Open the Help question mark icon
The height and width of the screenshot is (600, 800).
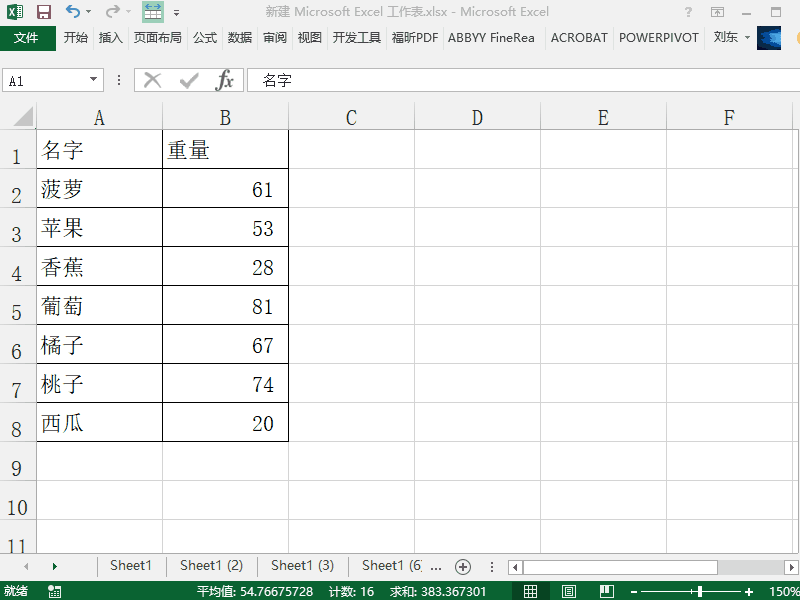[x=688, y=12]
